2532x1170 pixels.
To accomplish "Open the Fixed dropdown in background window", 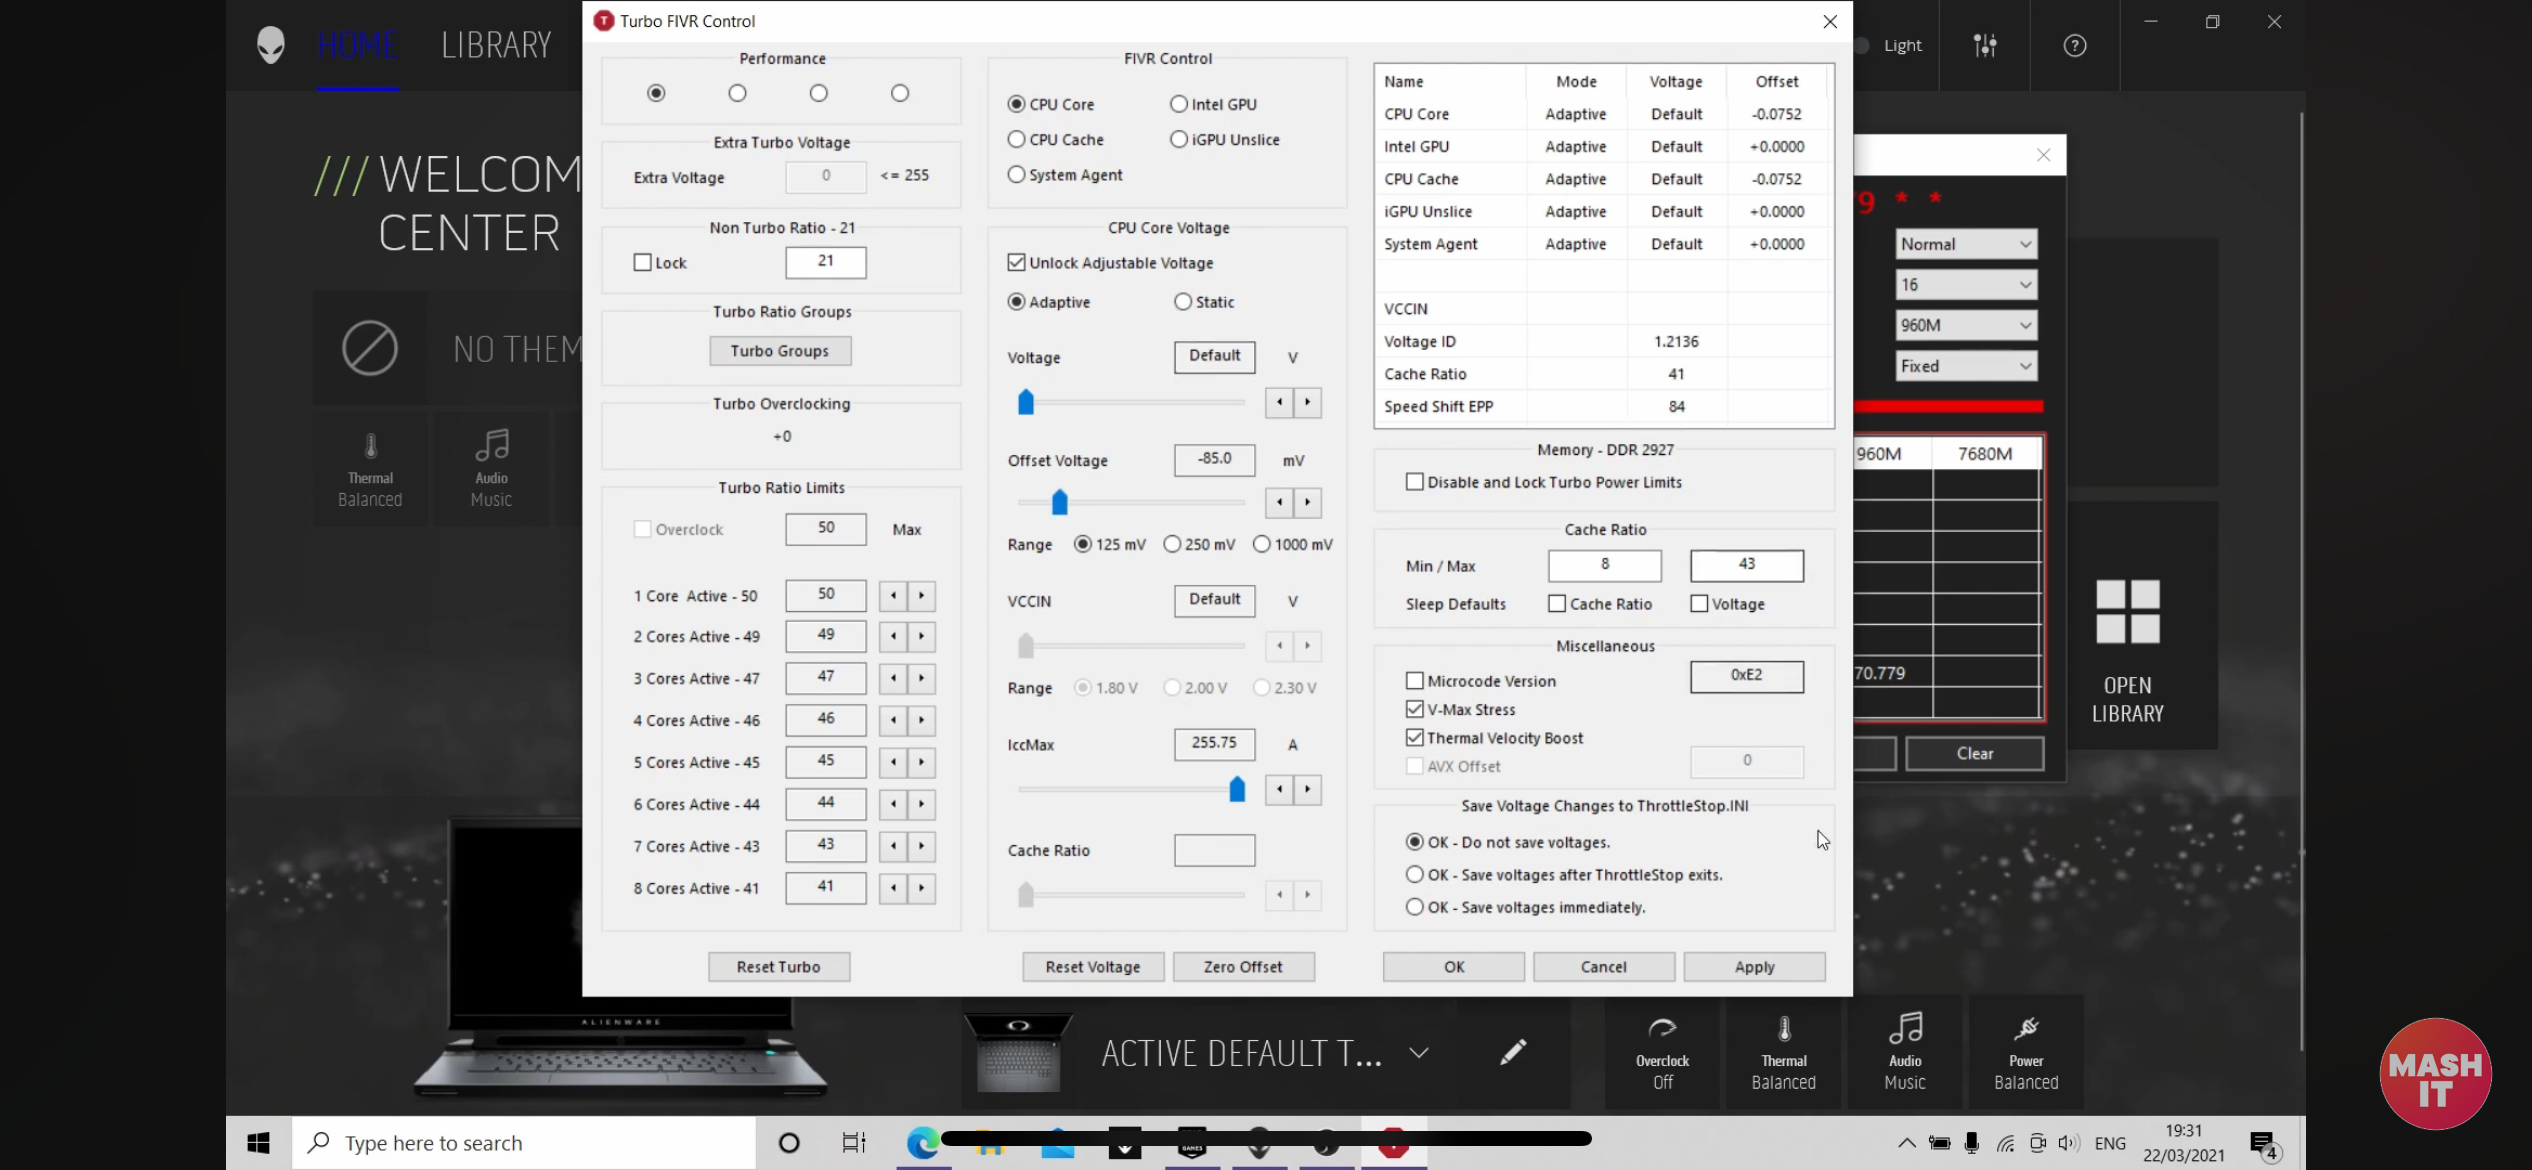I will [1966, 366].
